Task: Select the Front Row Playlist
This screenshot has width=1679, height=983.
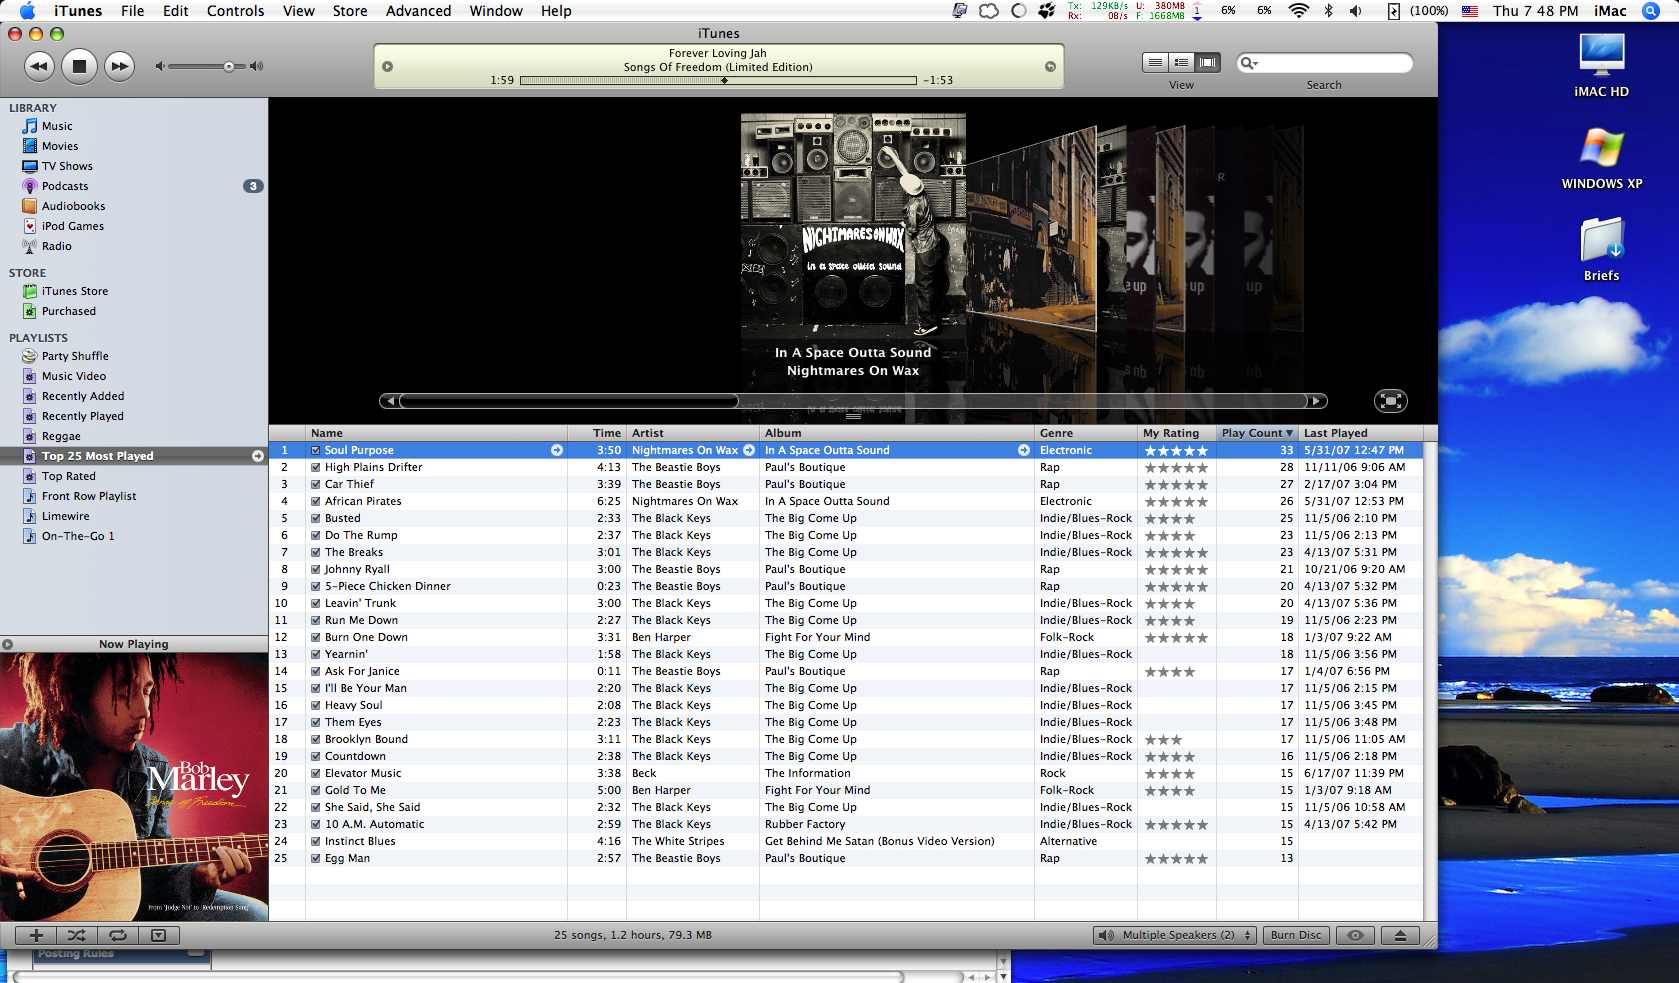Action: point(89,496)
